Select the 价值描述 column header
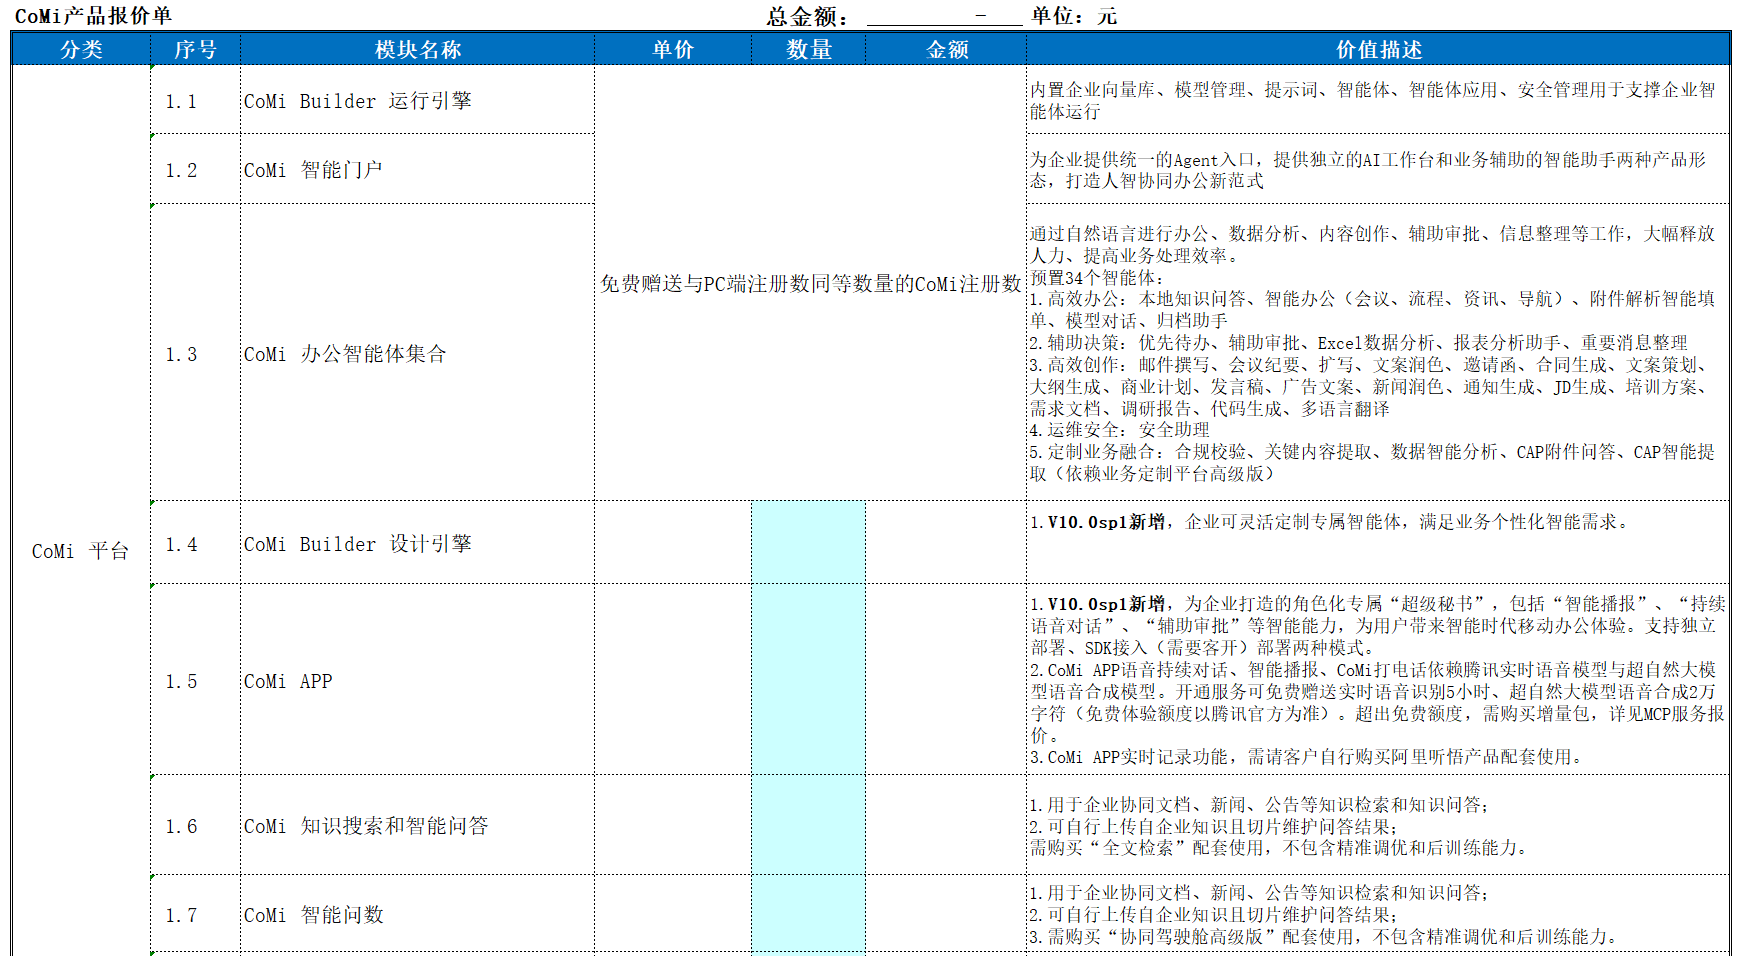 (1378, 49)
